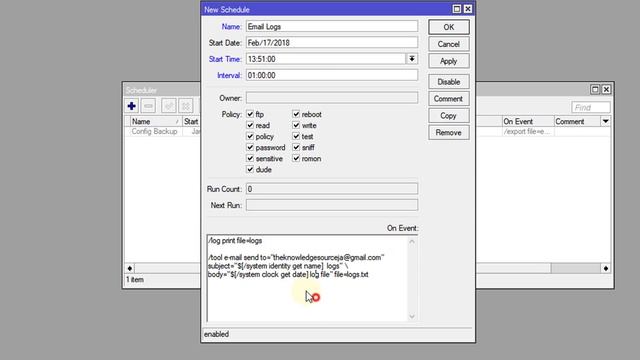Click the '/log print file=logs' script line

[235, 240]
